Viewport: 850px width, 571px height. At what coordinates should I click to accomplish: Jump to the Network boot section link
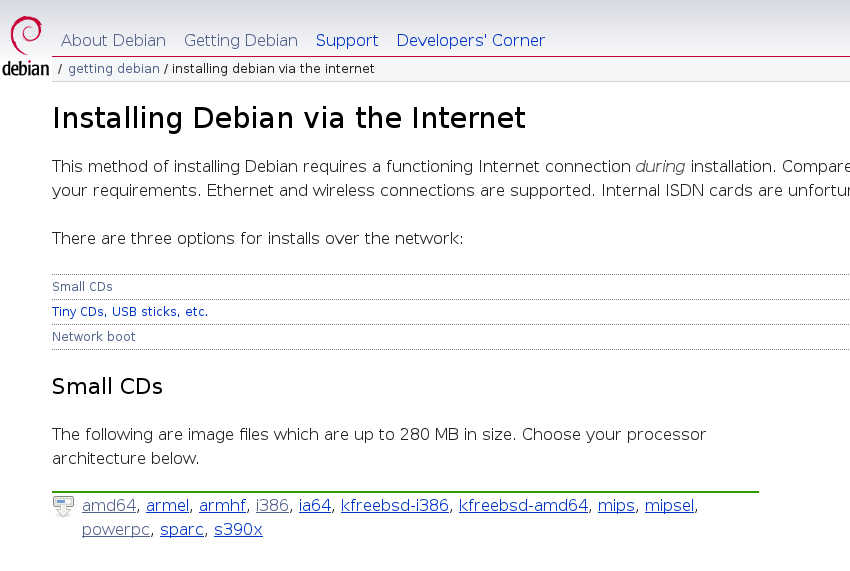94,337
